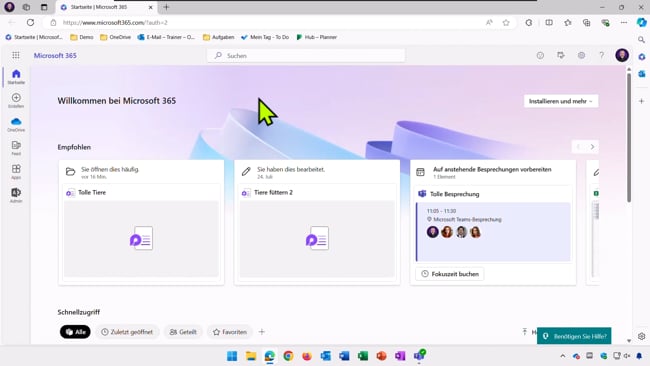Open the Startseite Microsoft bookmark
650x366 pixels.
coord(34,37)
